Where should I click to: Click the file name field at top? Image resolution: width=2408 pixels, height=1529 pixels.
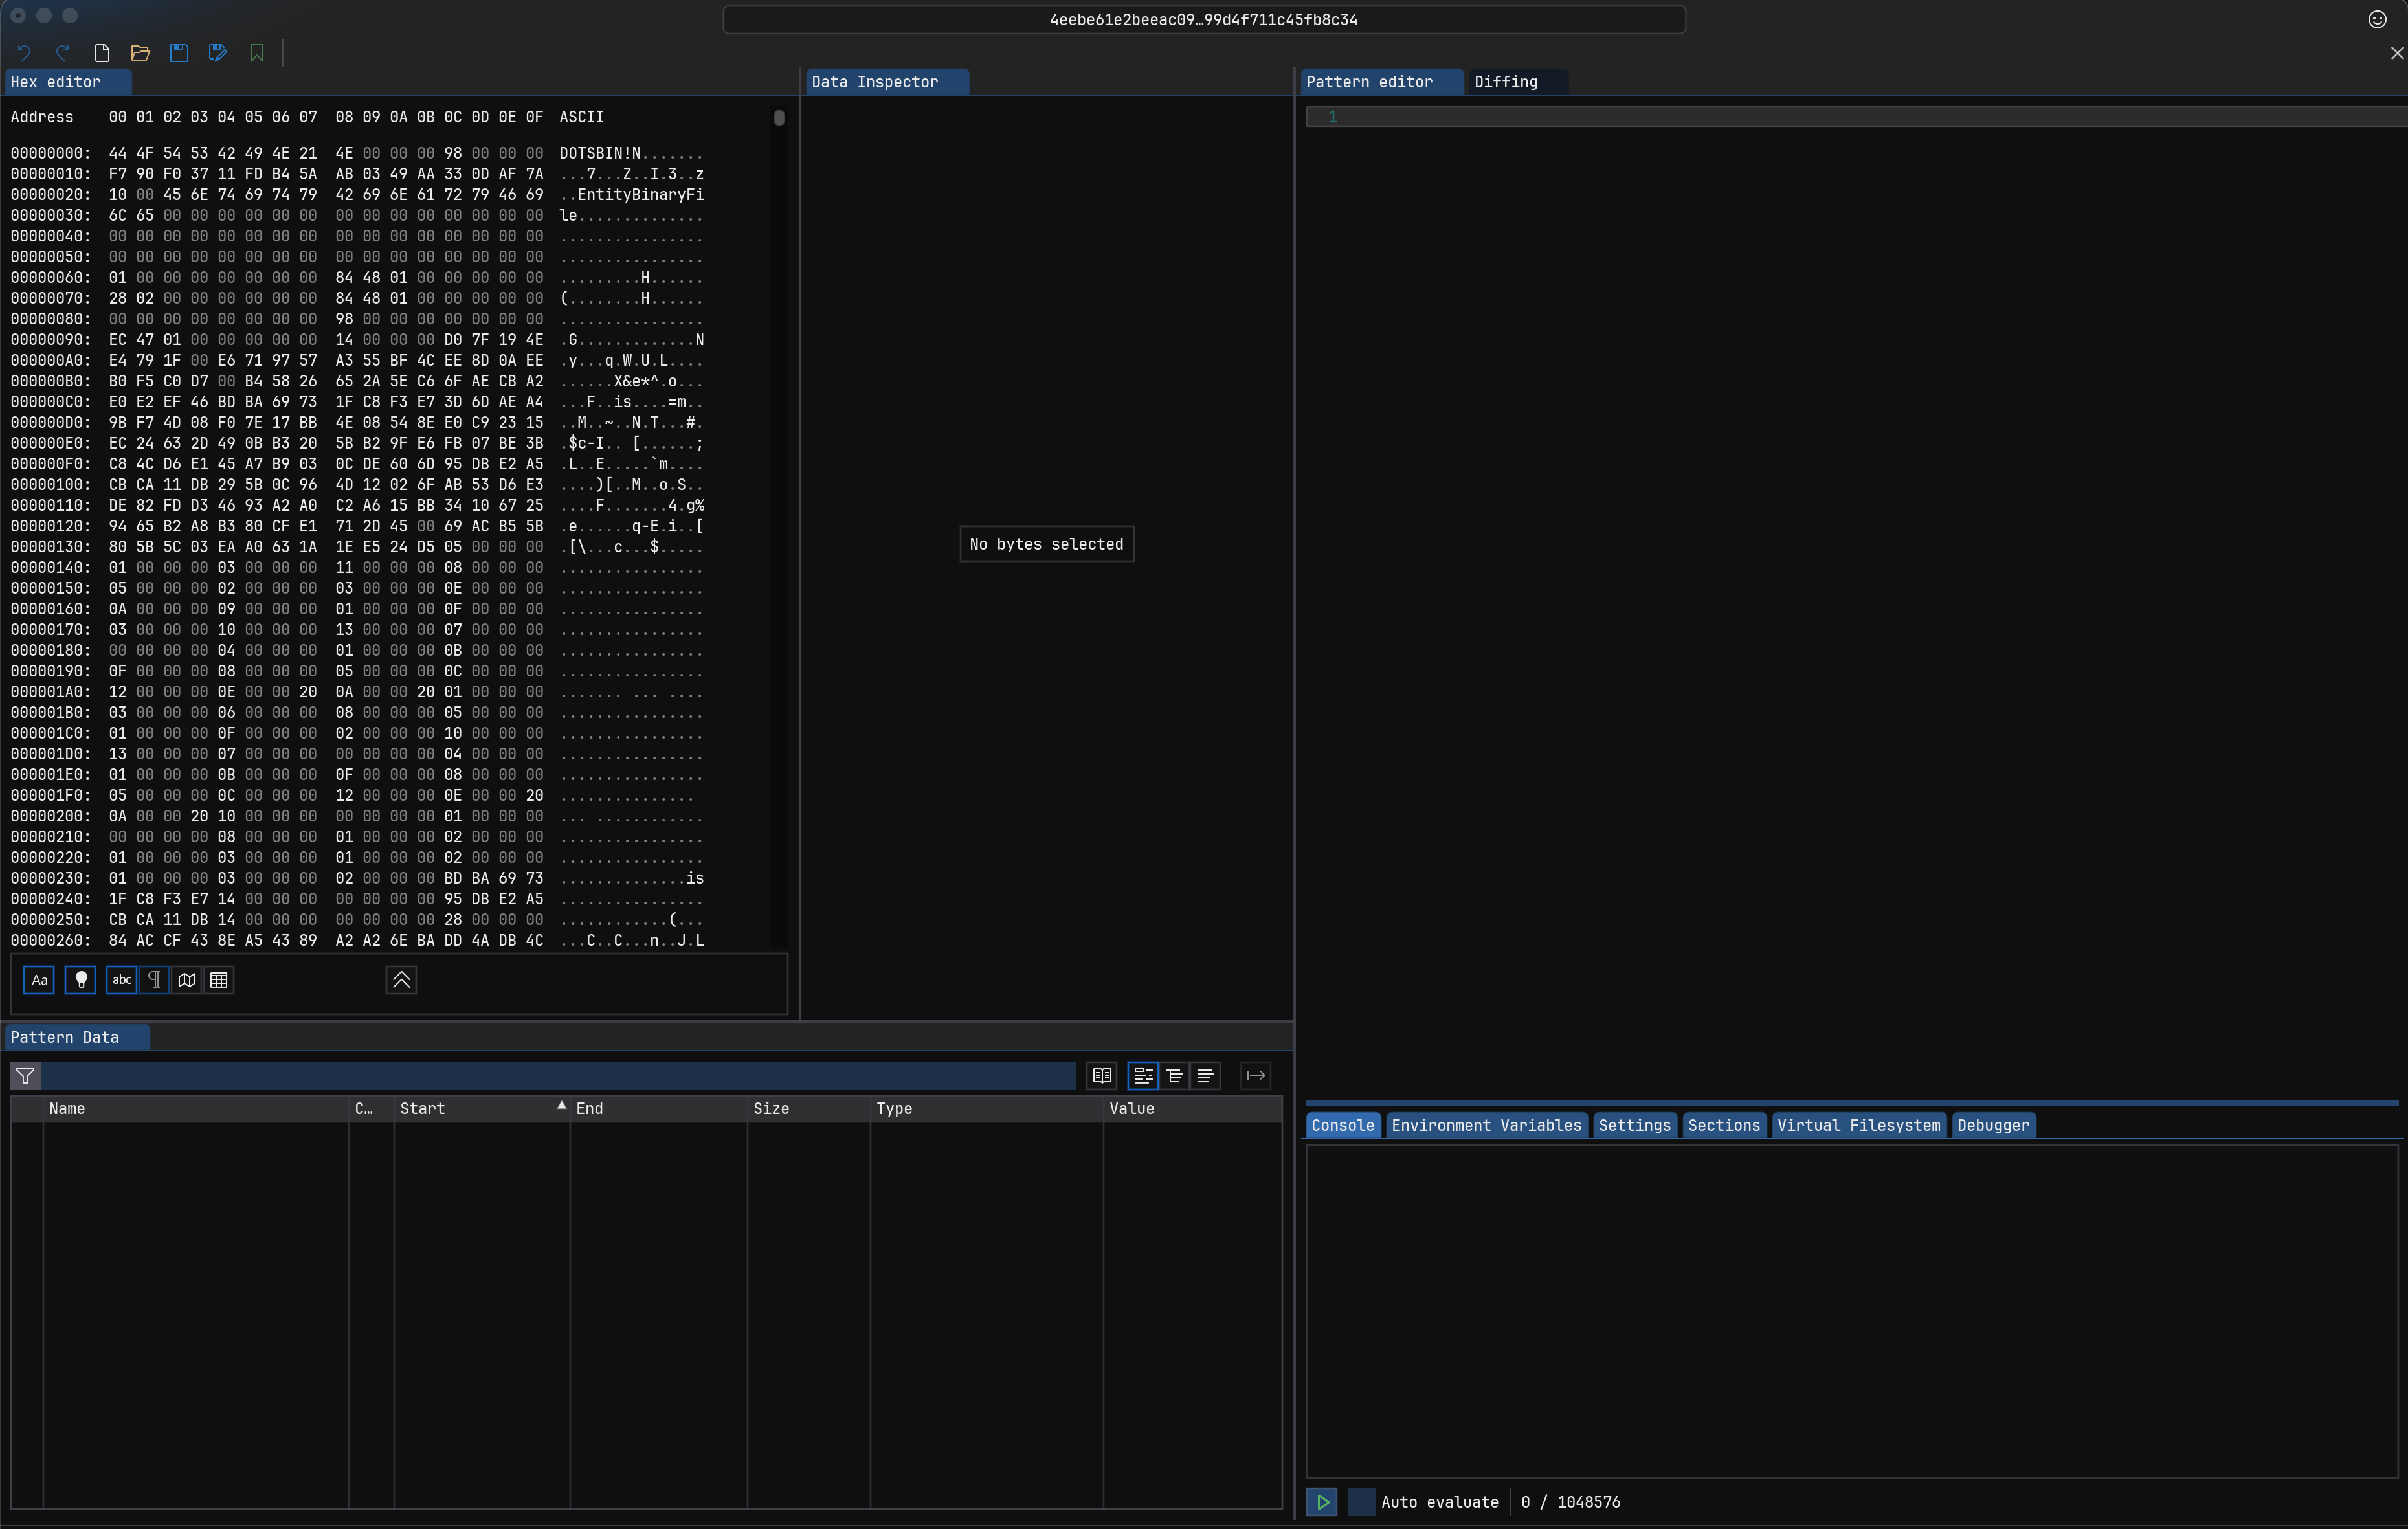click(x=1203, y=19)
